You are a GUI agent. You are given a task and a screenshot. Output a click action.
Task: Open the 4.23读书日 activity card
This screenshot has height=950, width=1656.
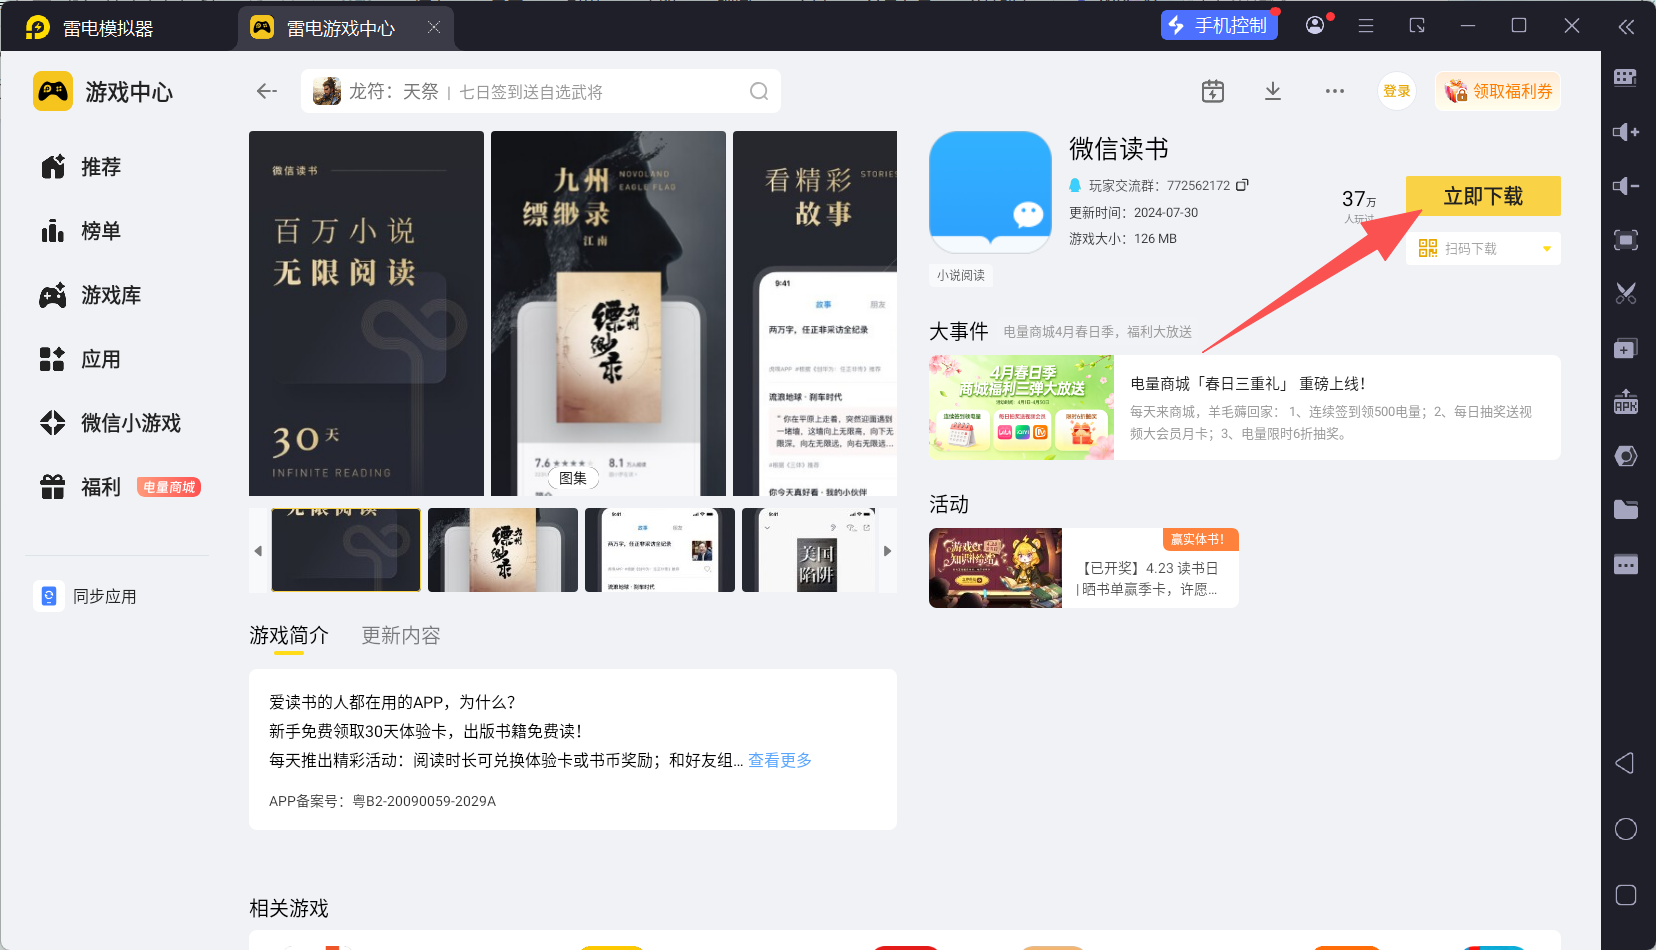(x=1084, y=568)
